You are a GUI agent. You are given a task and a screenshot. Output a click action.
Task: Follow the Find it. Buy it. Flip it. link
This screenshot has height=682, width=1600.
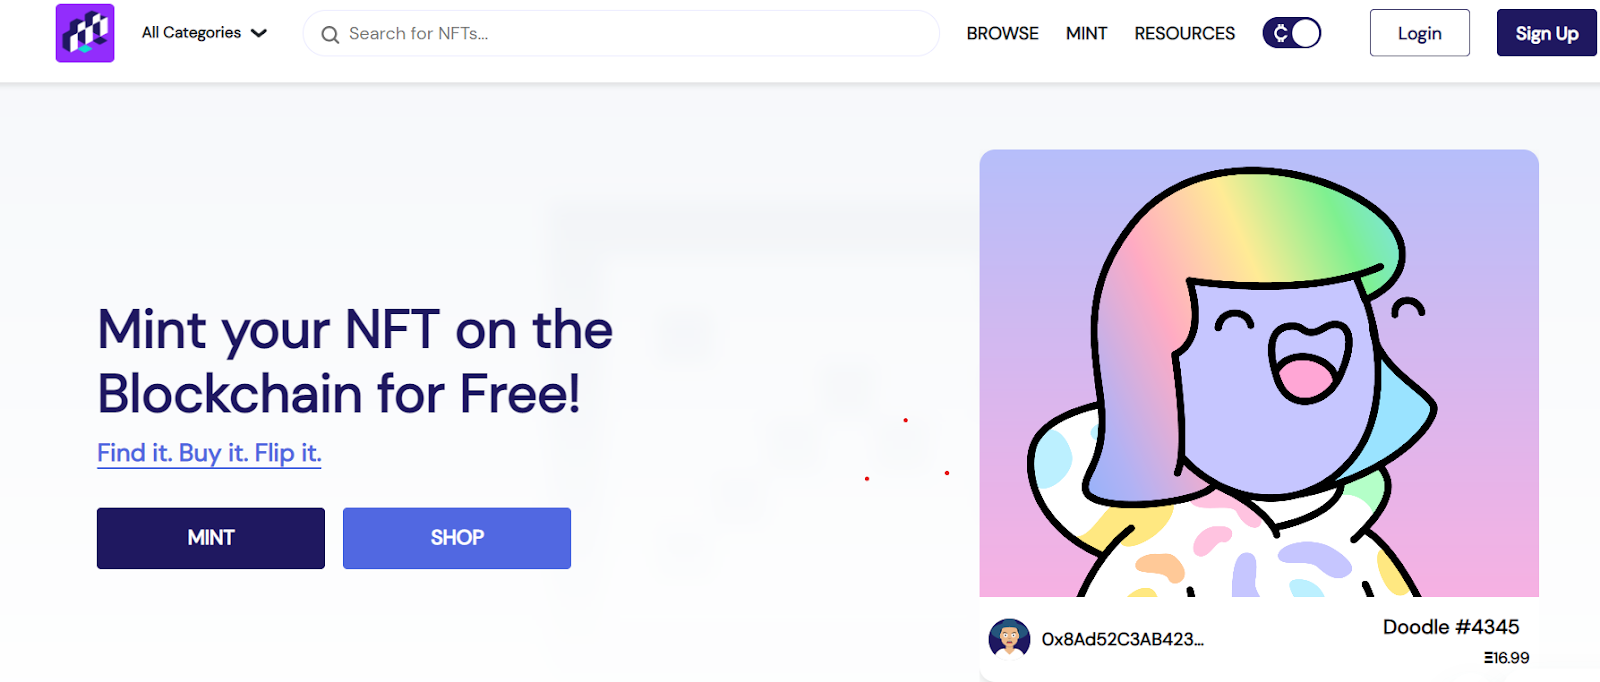tap(209, 453)
